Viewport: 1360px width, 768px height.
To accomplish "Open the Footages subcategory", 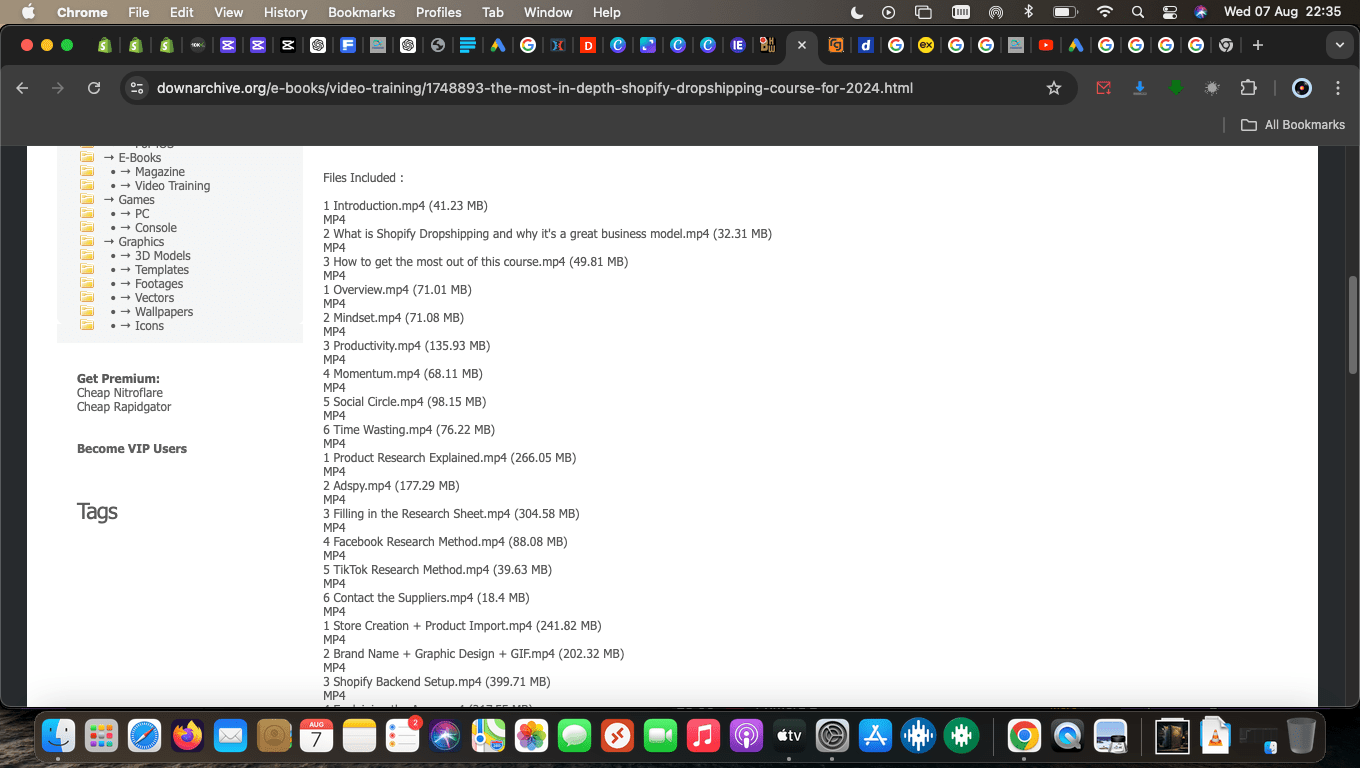I will [159, 284].
